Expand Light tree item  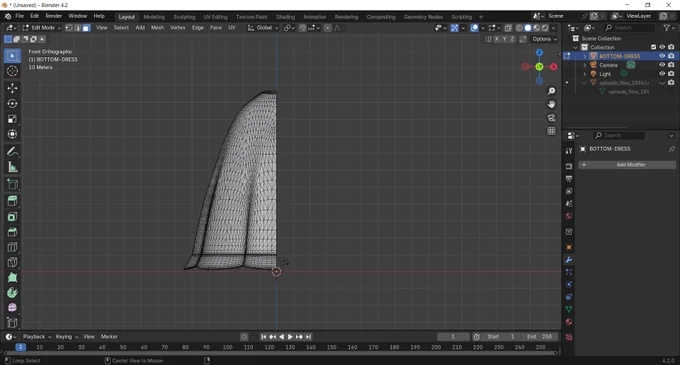585,74
